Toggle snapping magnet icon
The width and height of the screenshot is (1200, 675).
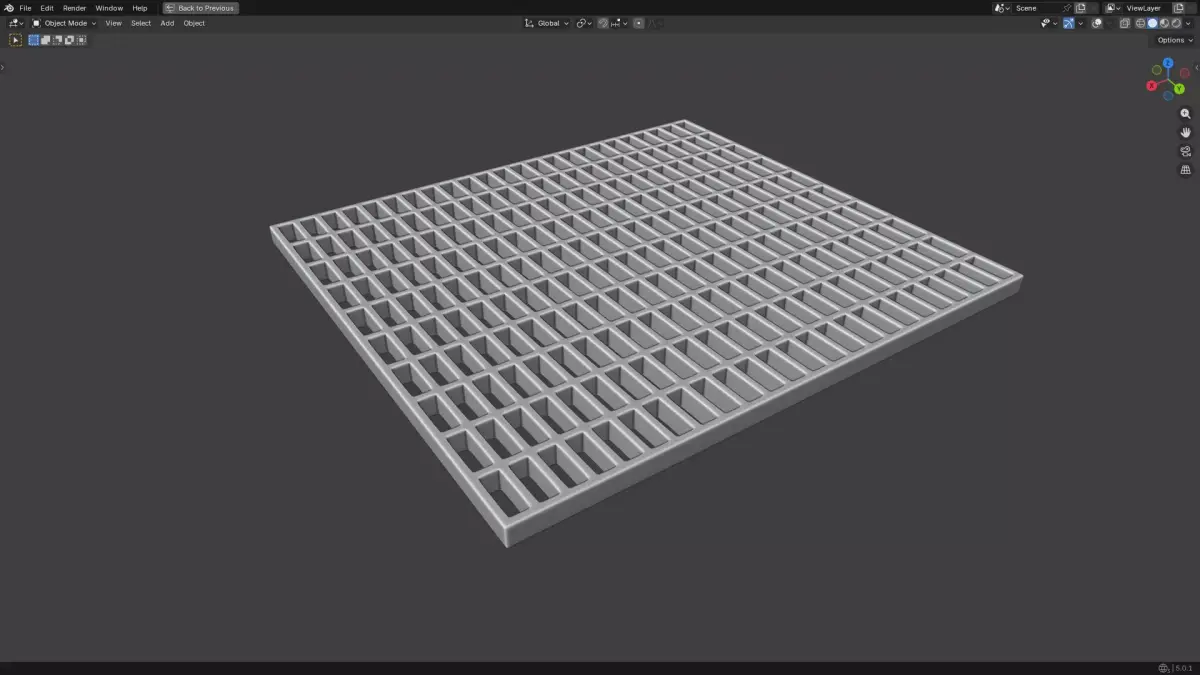pyautogui.click(x=603, y=23)
